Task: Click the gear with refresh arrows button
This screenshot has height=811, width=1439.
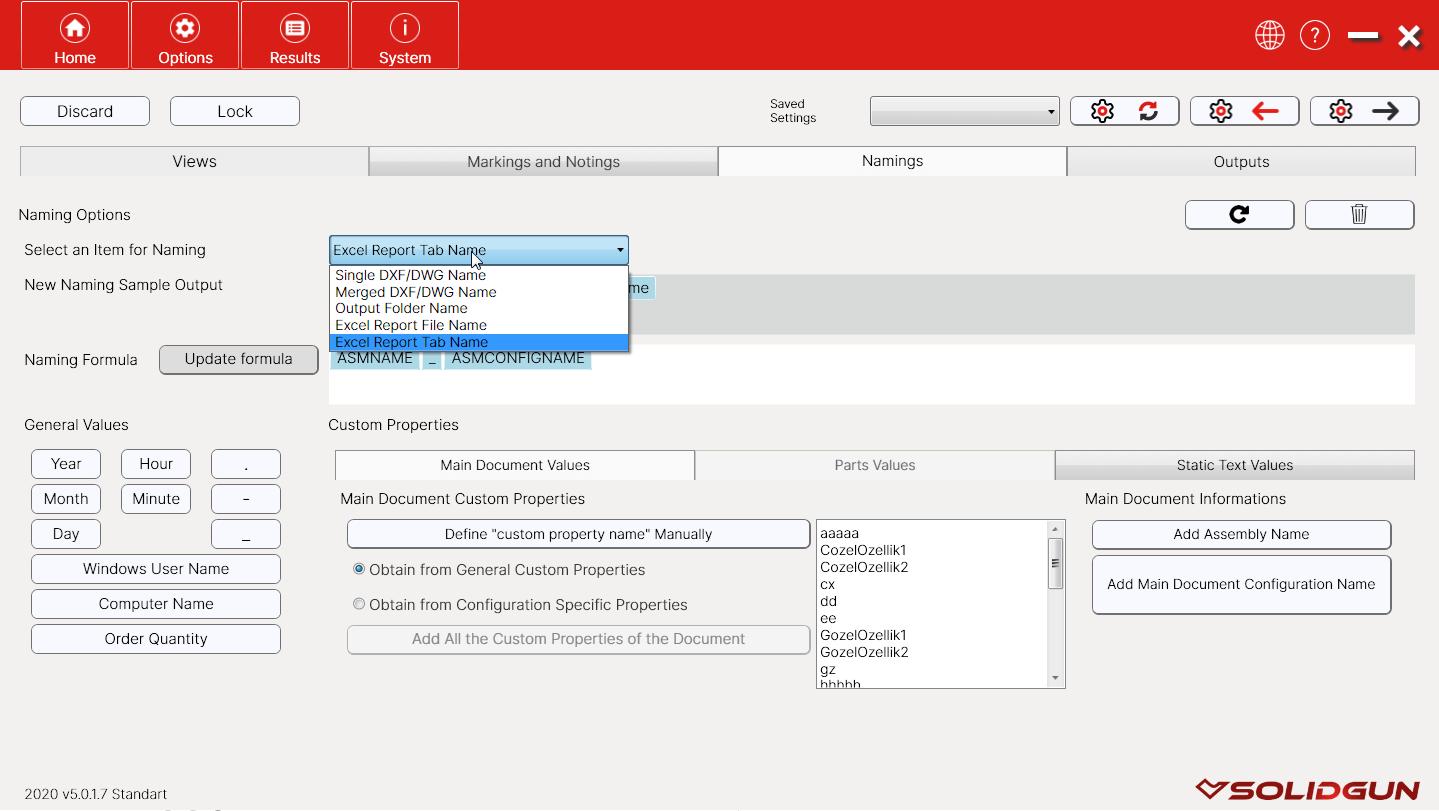Action: (1124, 111)
